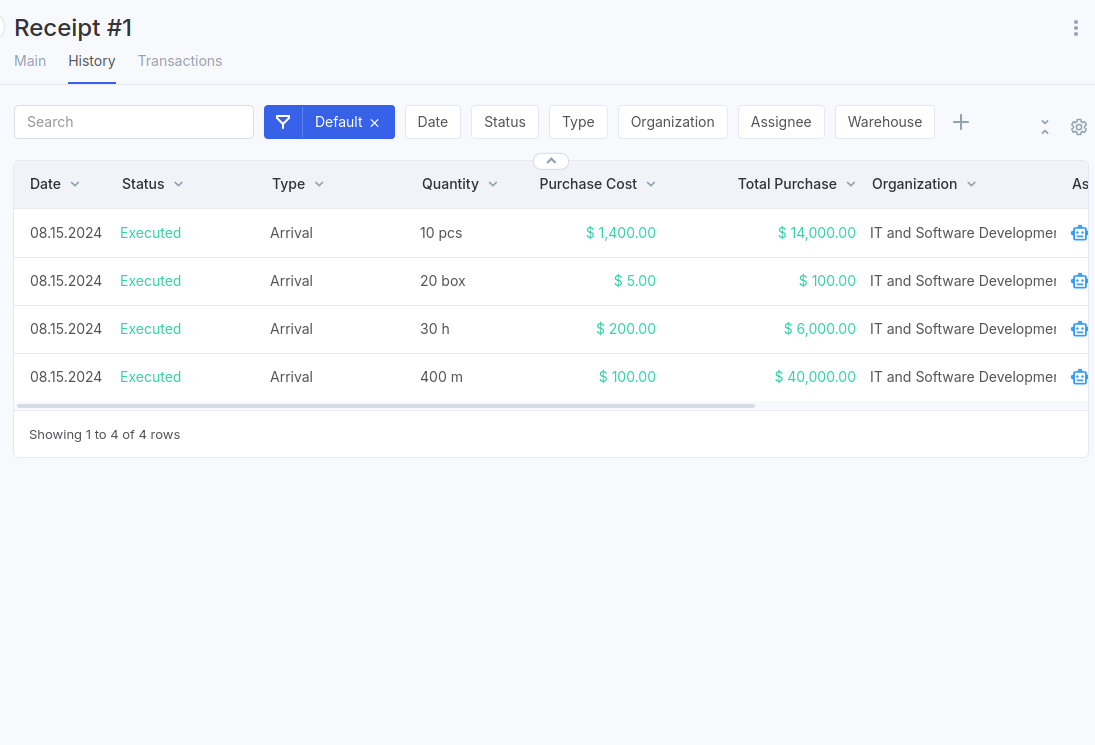Open the Date column sort dropdown
Viewport: 1095px width, 745px height.
pos(75,184)
